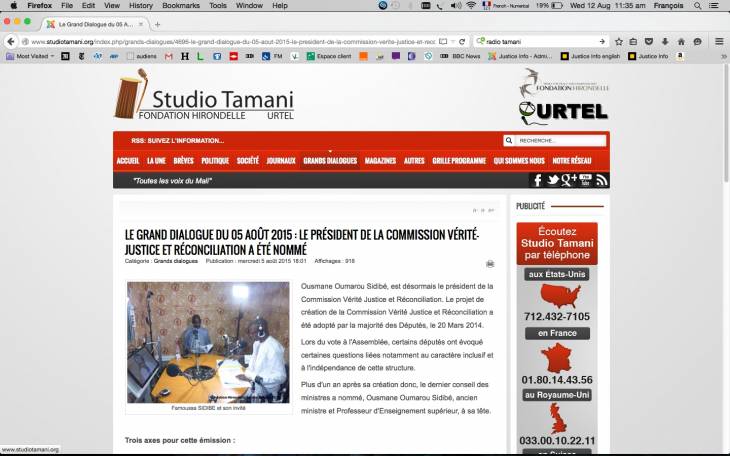
Task: Bookmark this page with the star icon
Action: tap(619, 41)
